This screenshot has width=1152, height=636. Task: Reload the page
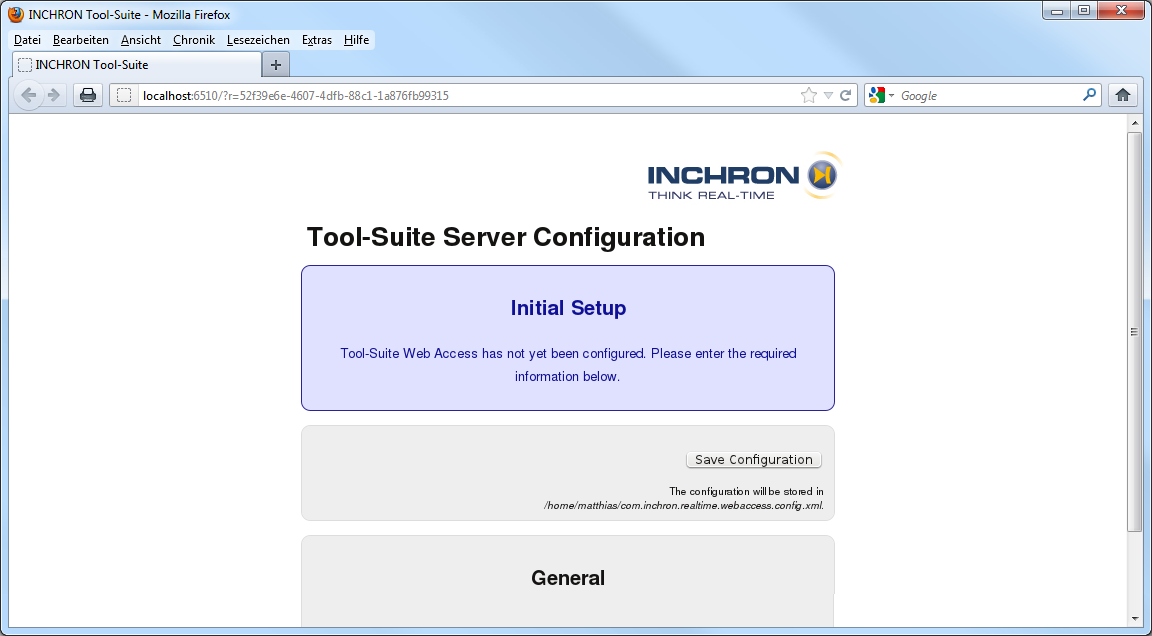coord(846,95)
